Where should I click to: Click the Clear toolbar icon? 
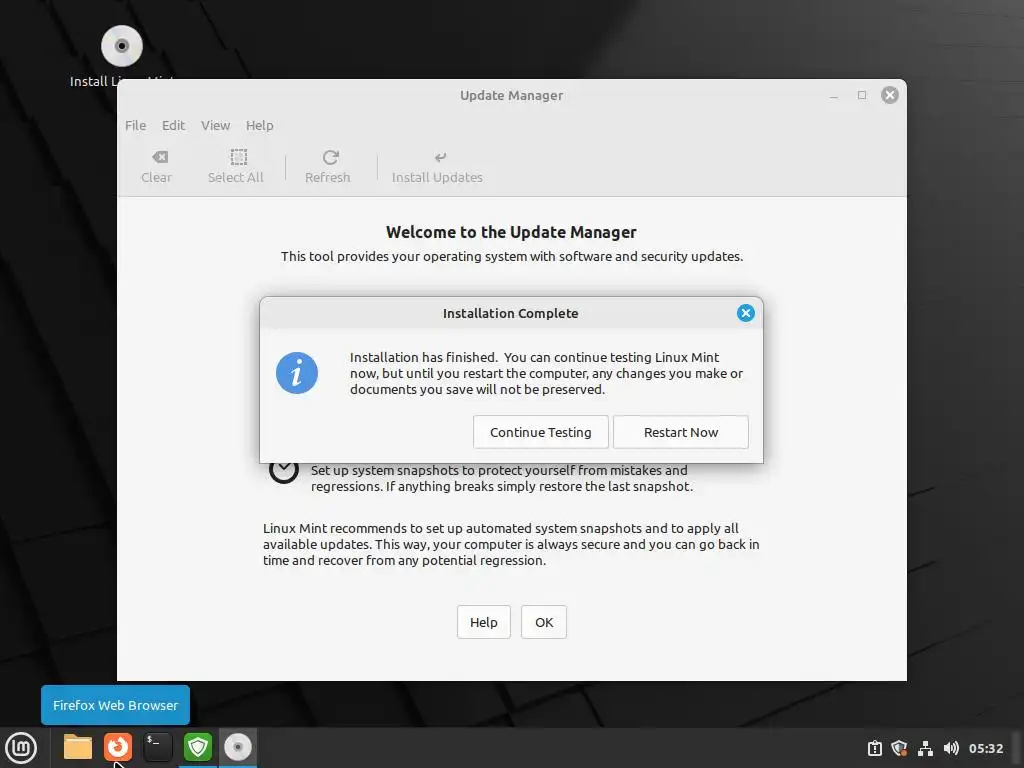[157, 167]
